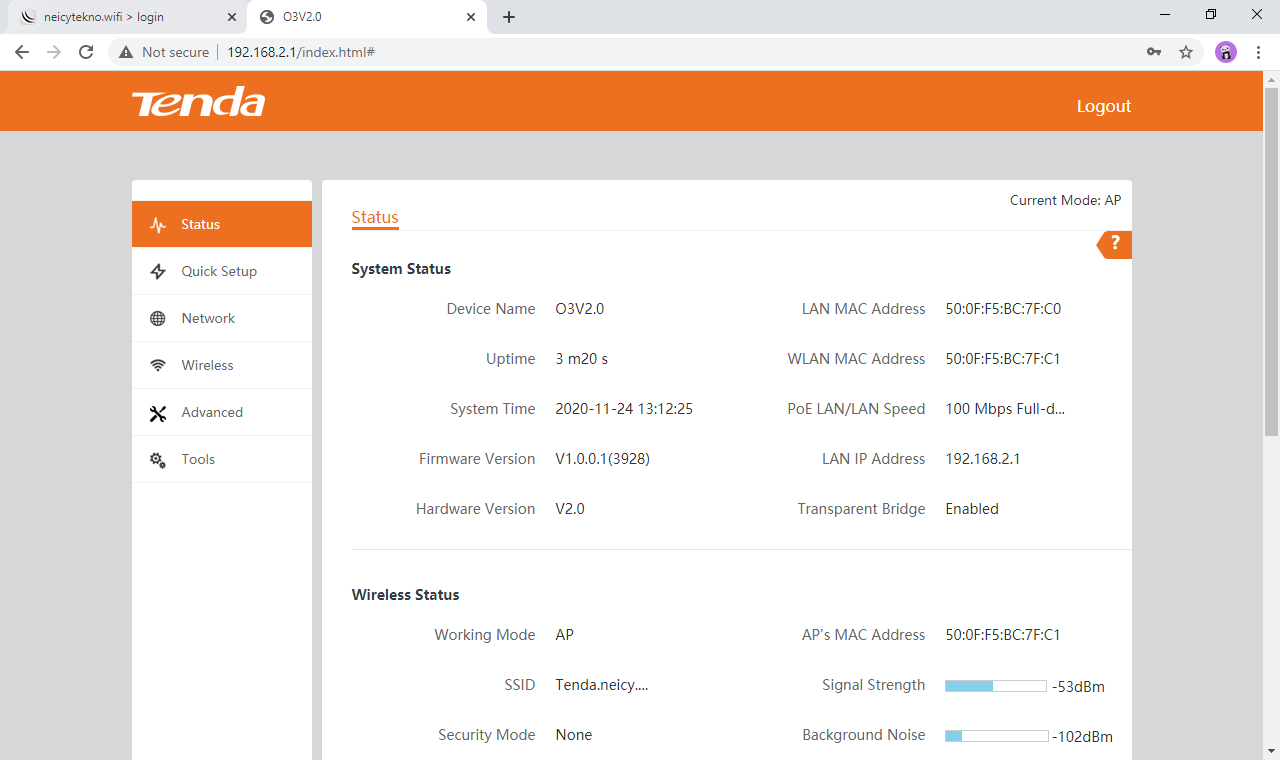Click the Firmware Version value V1.0.0.1(3928)
1280x760 pixels.
603,460
